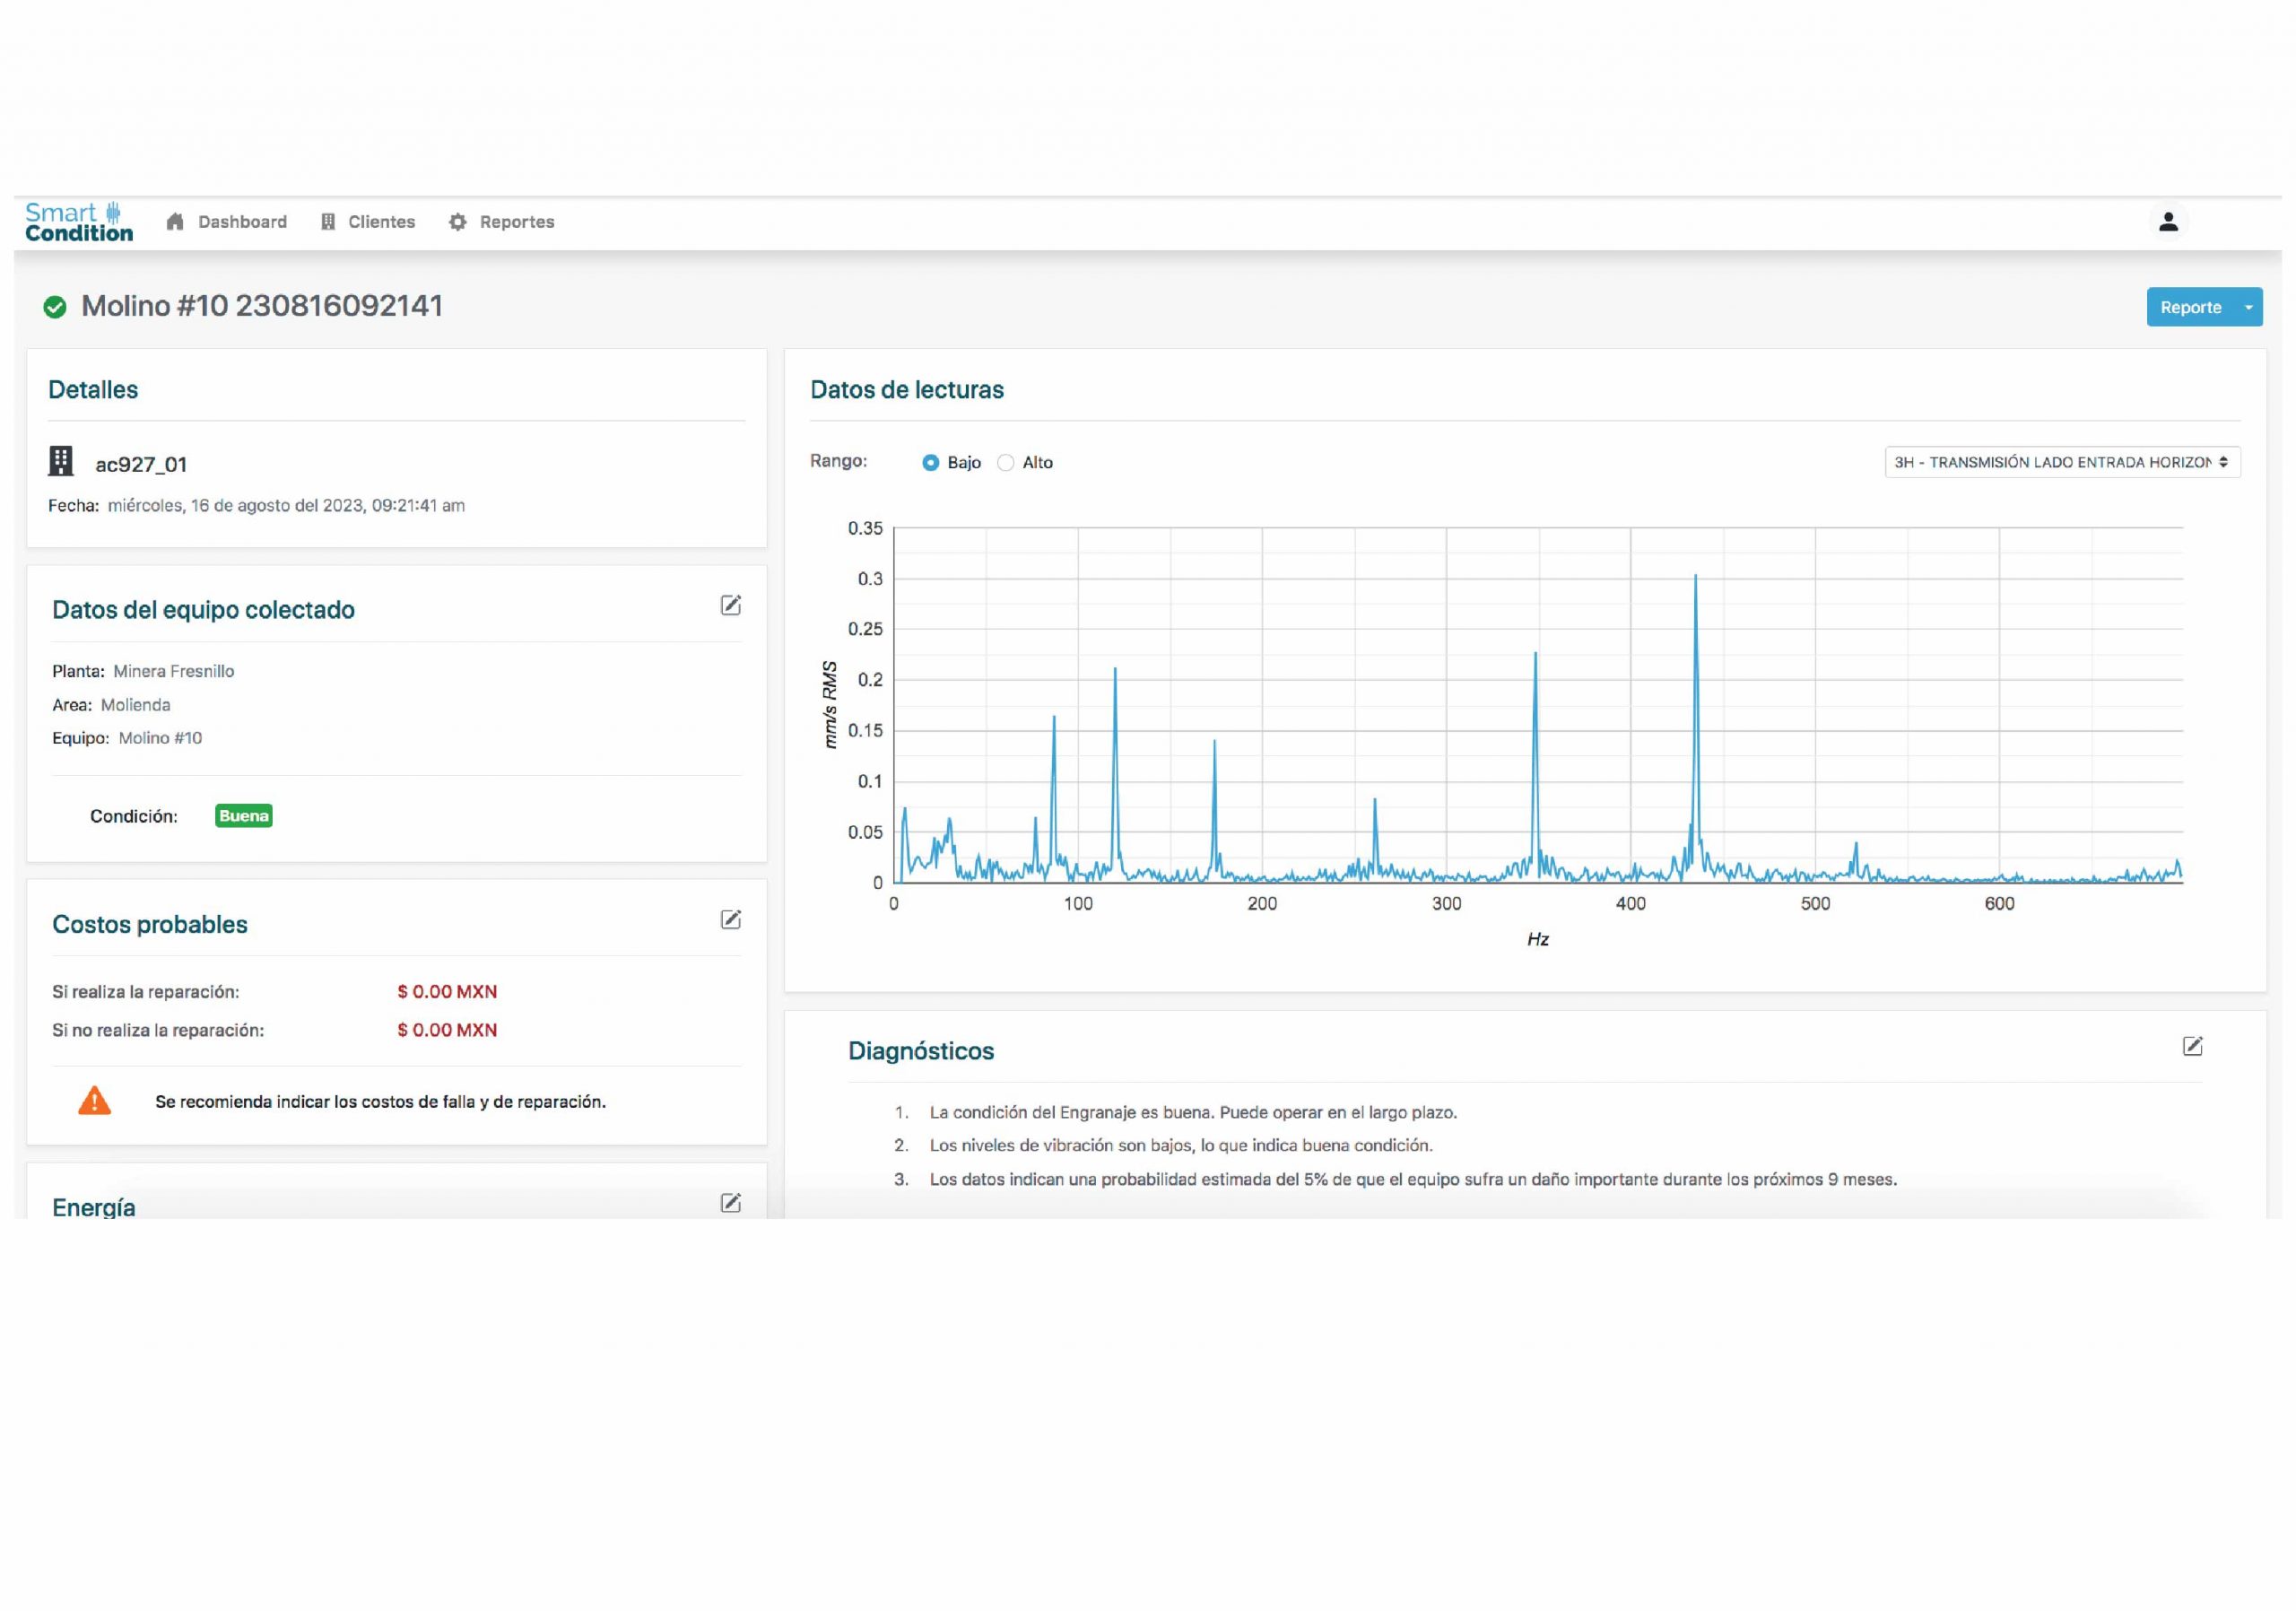This screenshot has height=1611, width=2296.
Task: Edit the Diagnósticos section
Action: [2192, 1046]
